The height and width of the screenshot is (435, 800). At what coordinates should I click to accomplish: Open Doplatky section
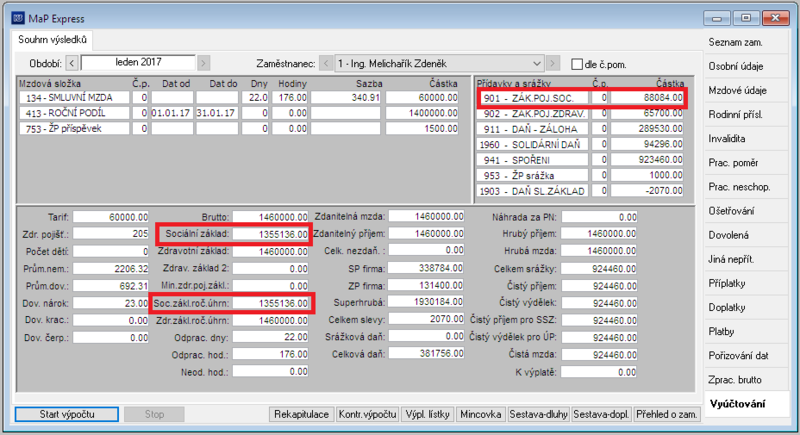tap(746, 308)
